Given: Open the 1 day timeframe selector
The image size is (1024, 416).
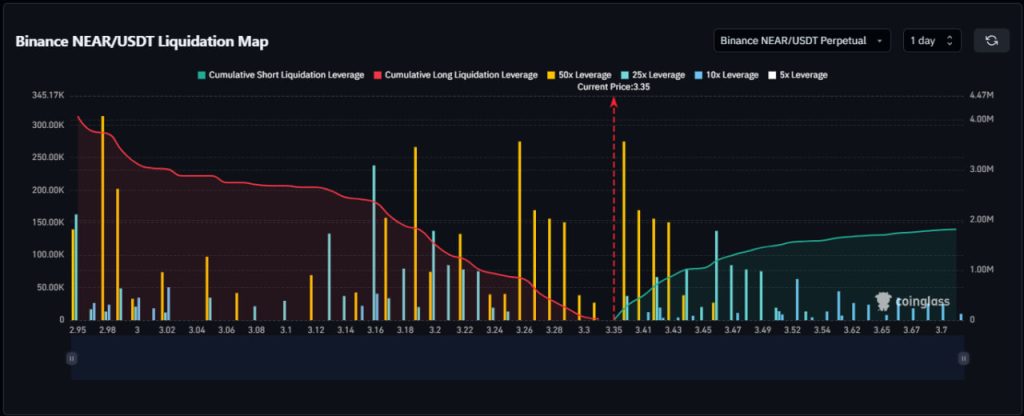Looking at the screenshot, I should click(x=931, y=40).
